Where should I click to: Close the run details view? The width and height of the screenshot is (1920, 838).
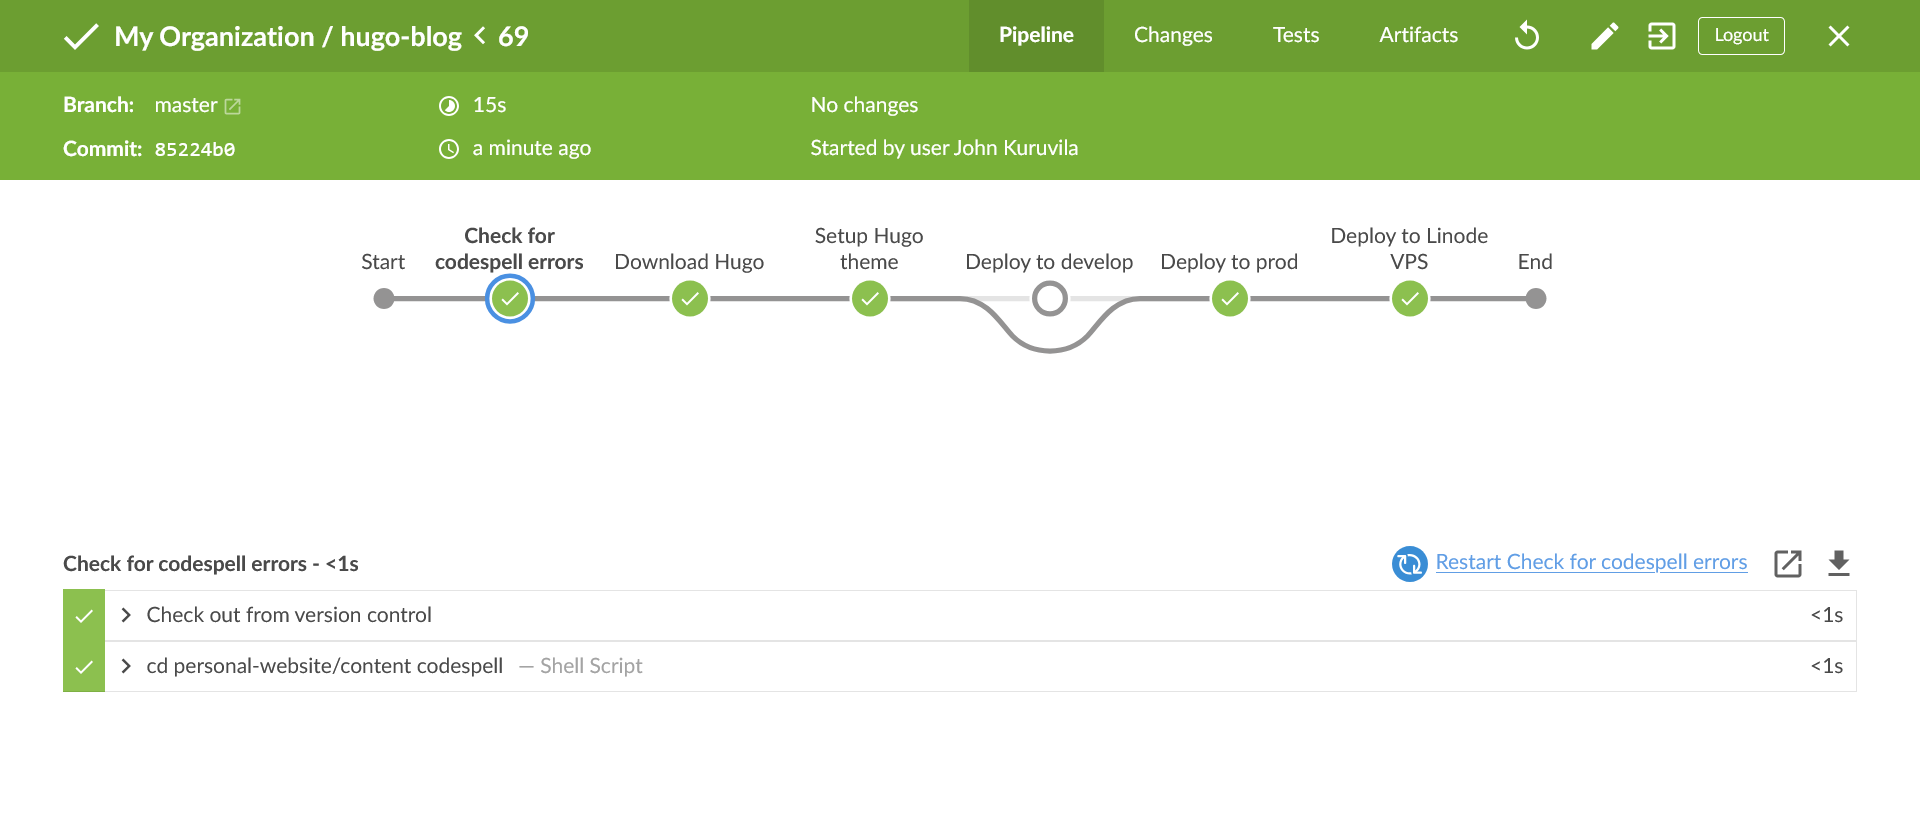[x=1838, y=36]
